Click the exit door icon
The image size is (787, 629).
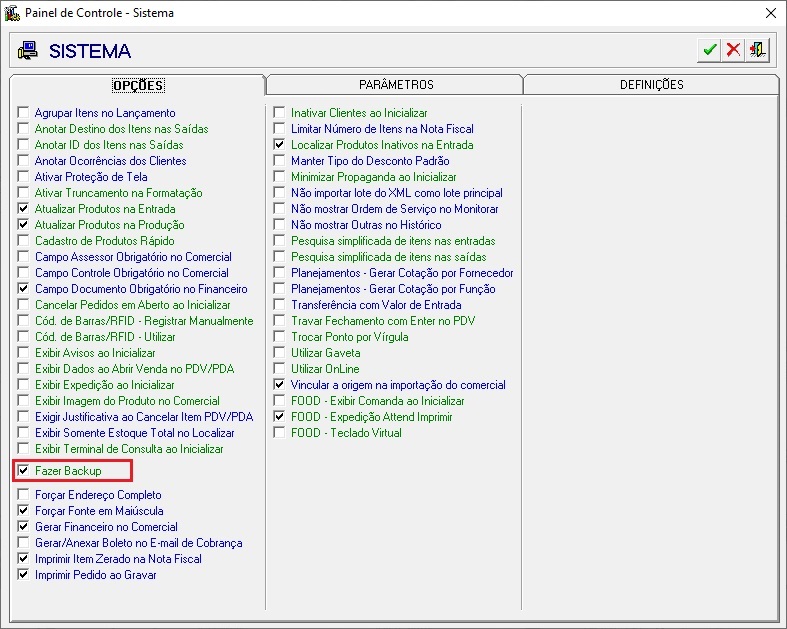(758, 51)
